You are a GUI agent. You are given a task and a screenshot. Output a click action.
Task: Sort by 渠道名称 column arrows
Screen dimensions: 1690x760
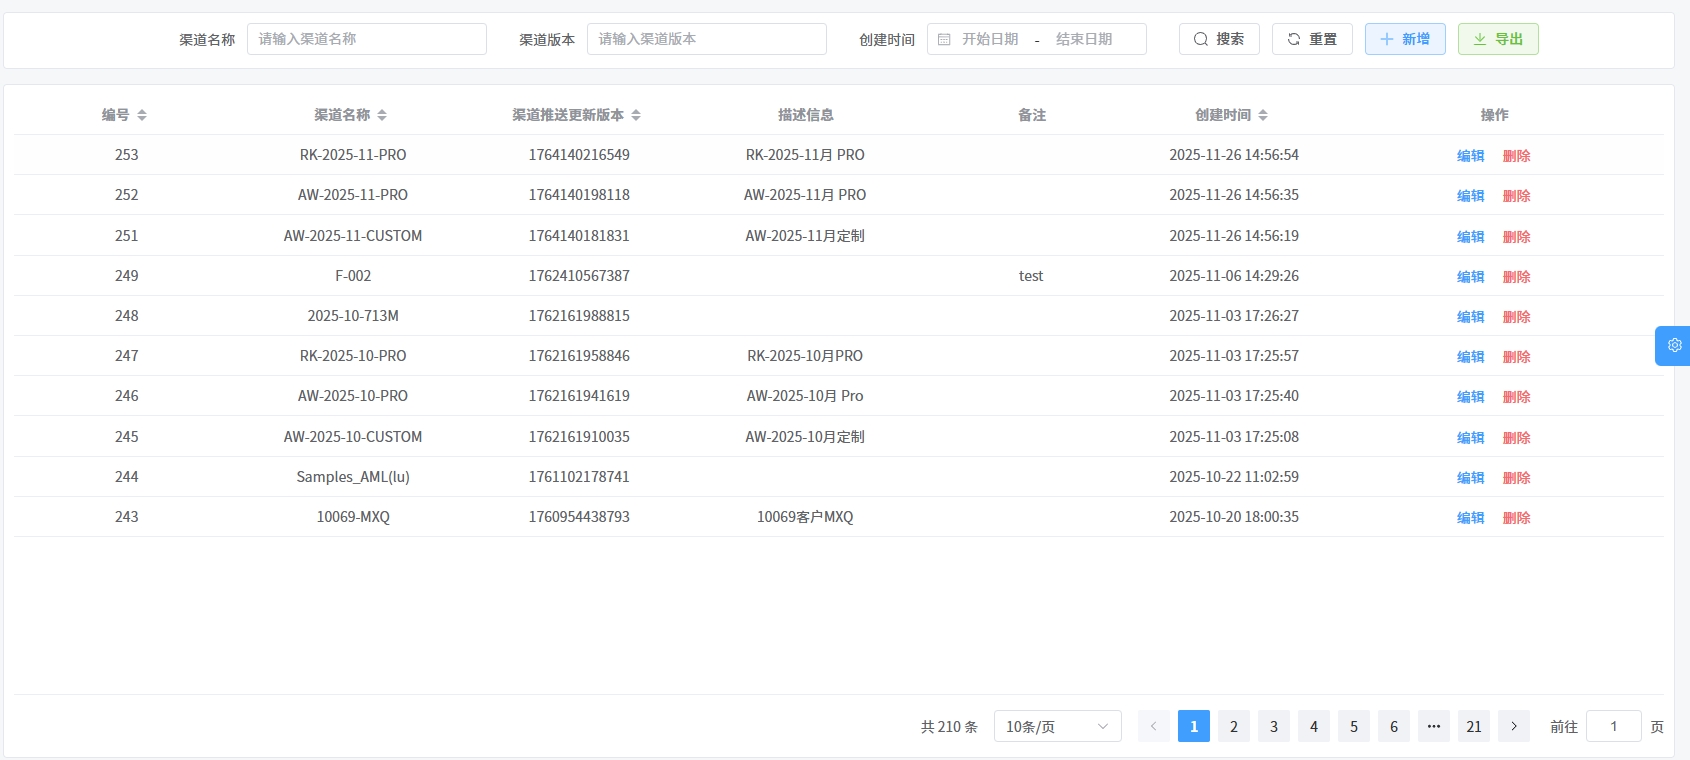coord(381,115)
